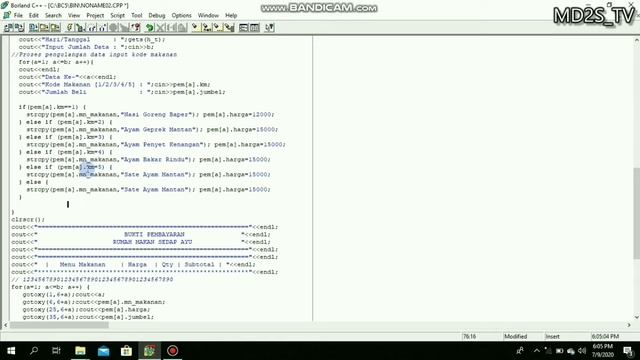
Task: Open the Script menu
Action: point(118,16)
